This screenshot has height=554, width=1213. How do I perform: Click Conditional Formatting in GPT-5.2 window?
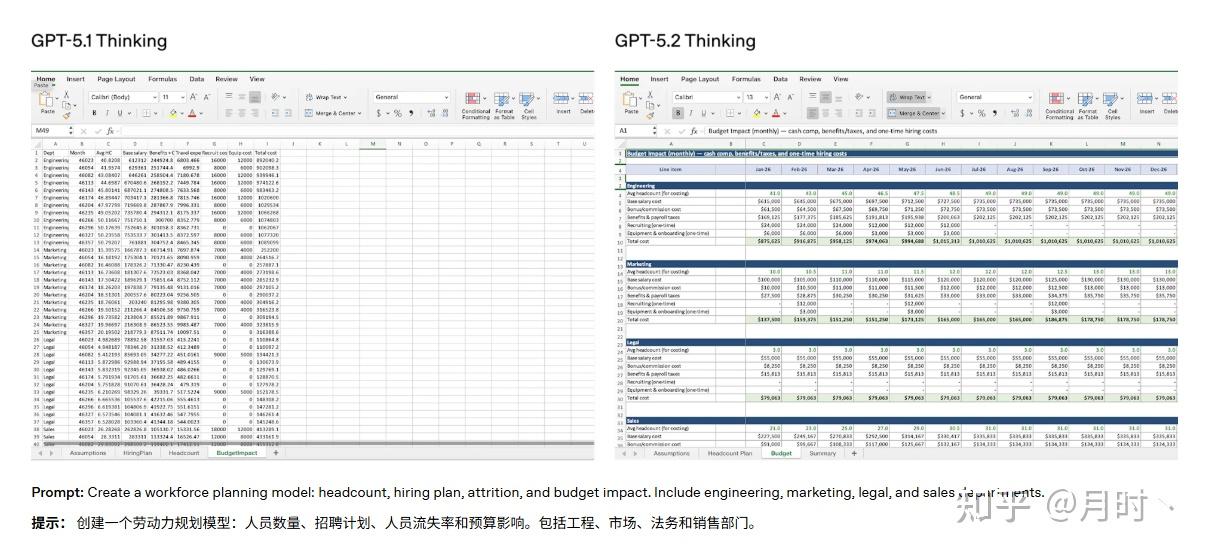(1059, 105)
